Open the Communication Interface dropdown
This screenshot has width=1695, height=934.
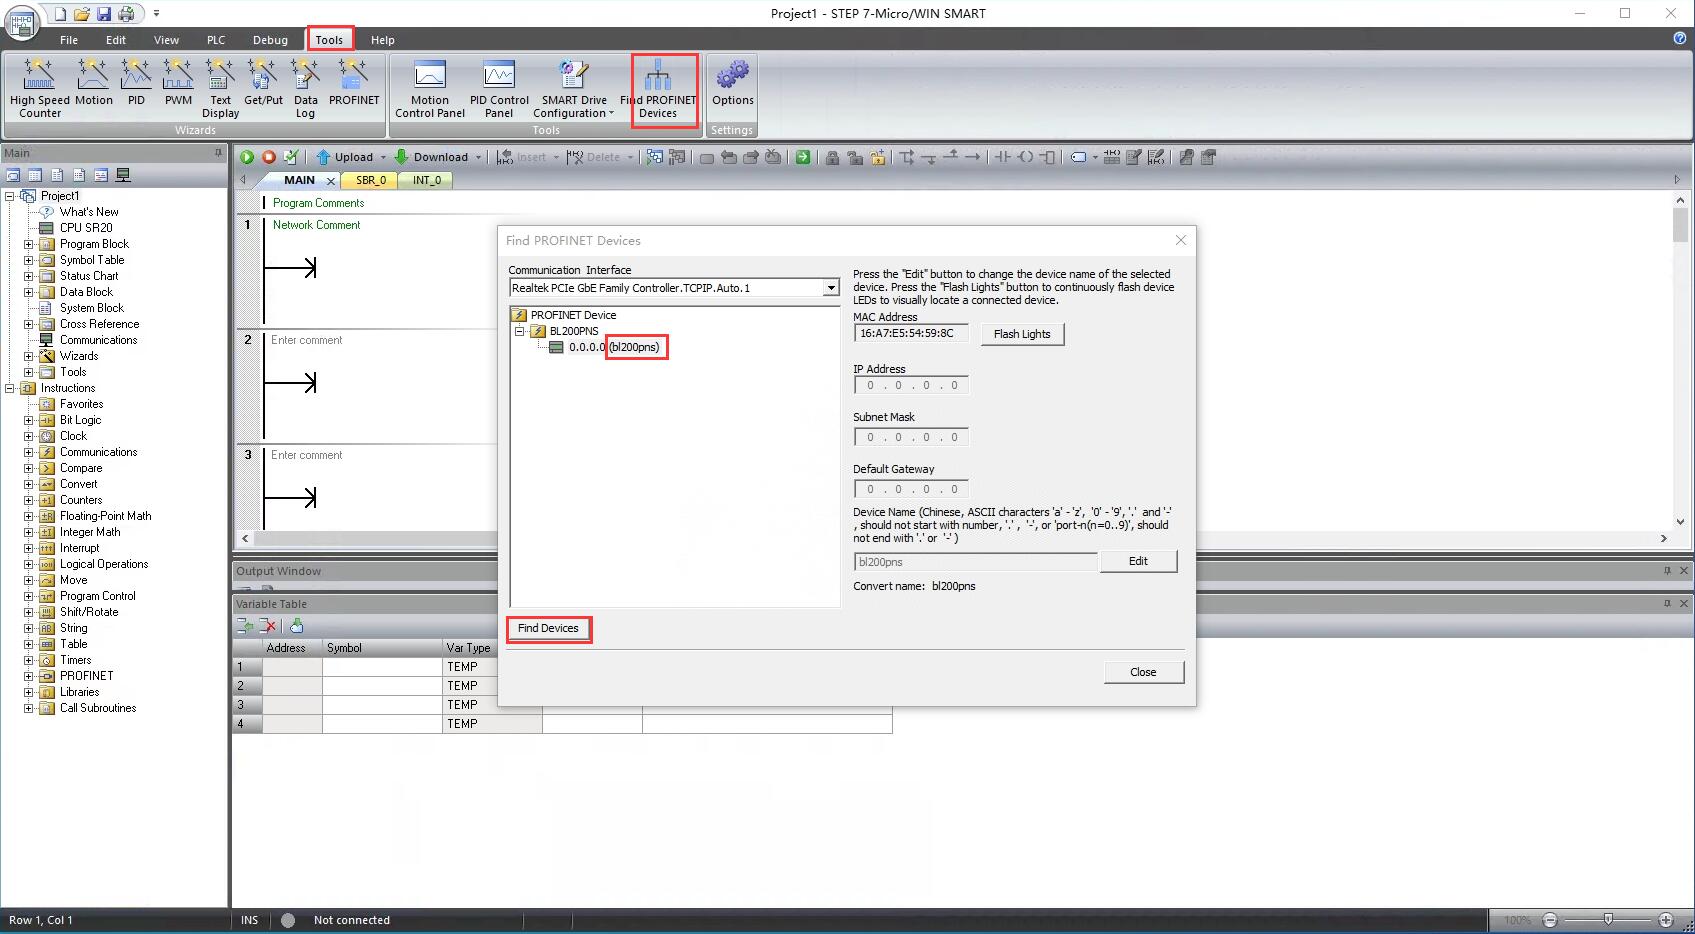point(830,288)
